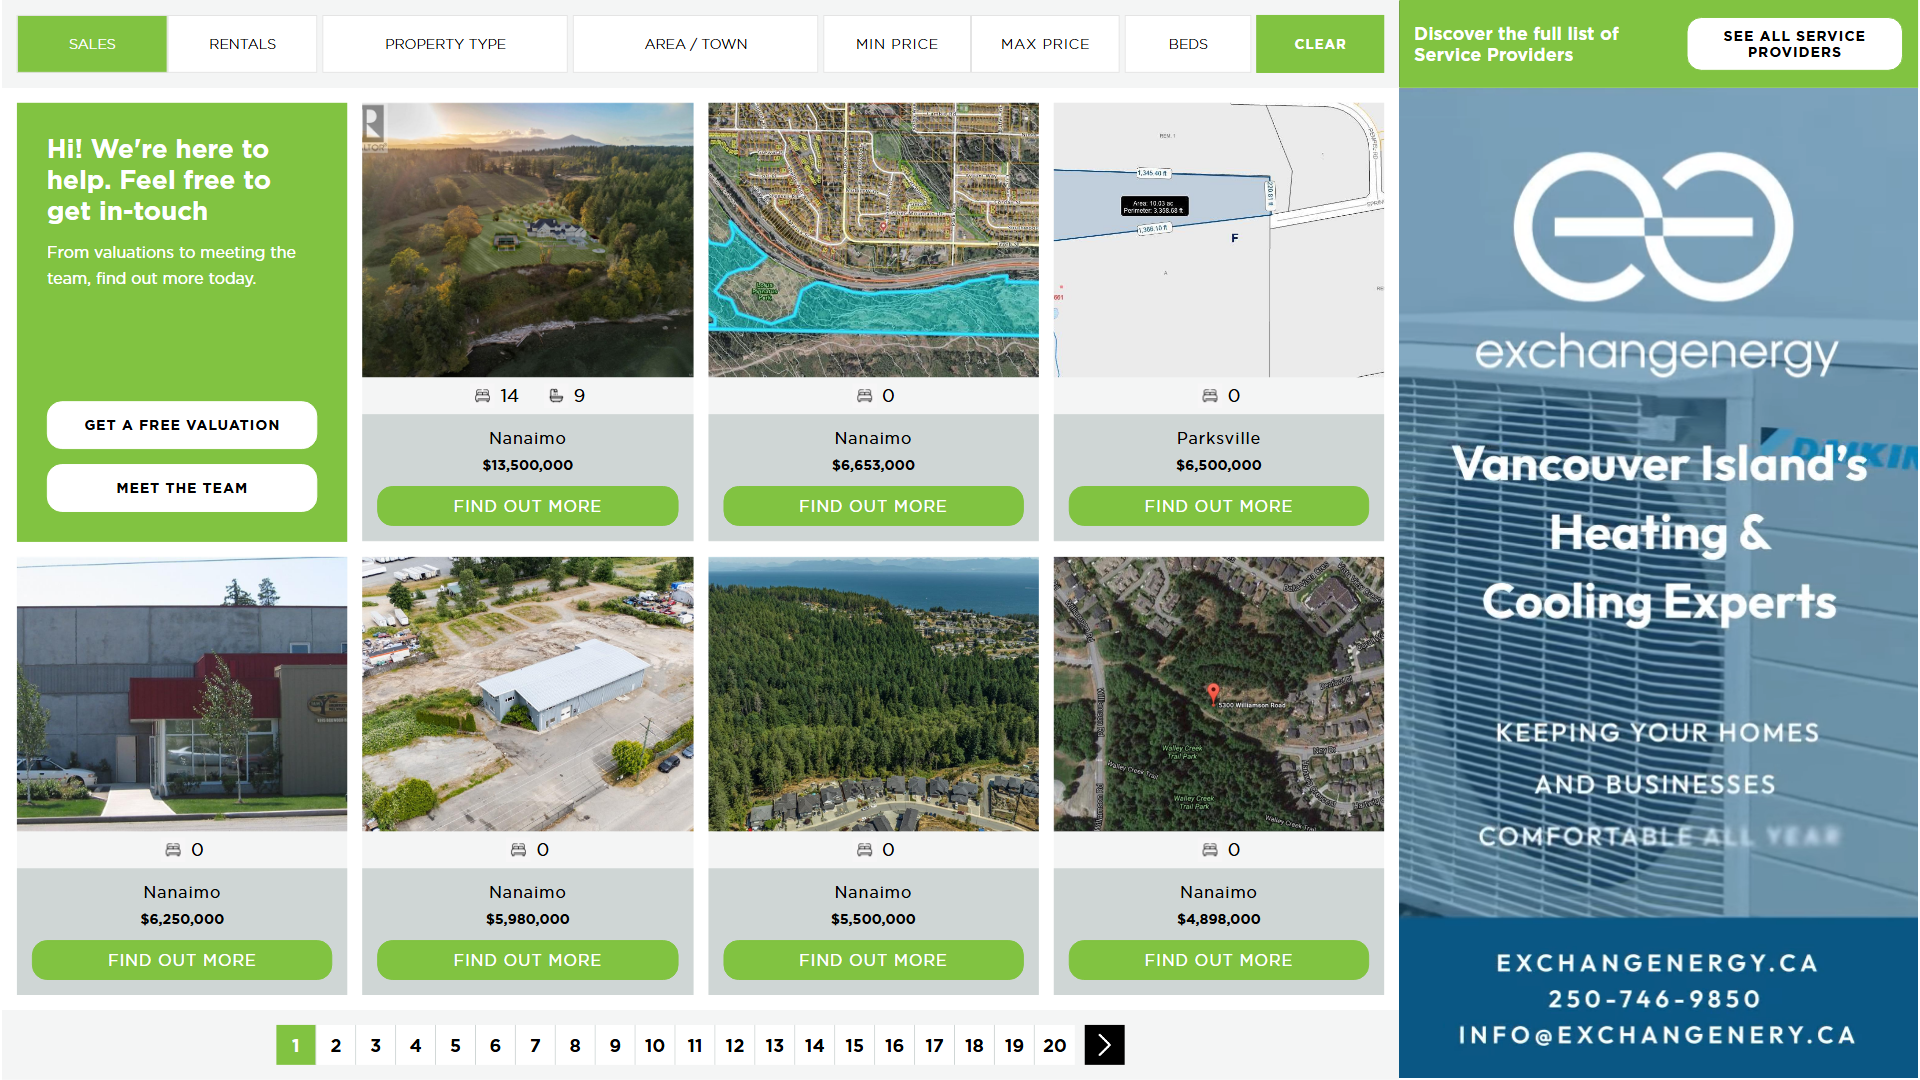Click See All Service Providers button
The image size is (1920, 1080).
(x=1793, y=44)
